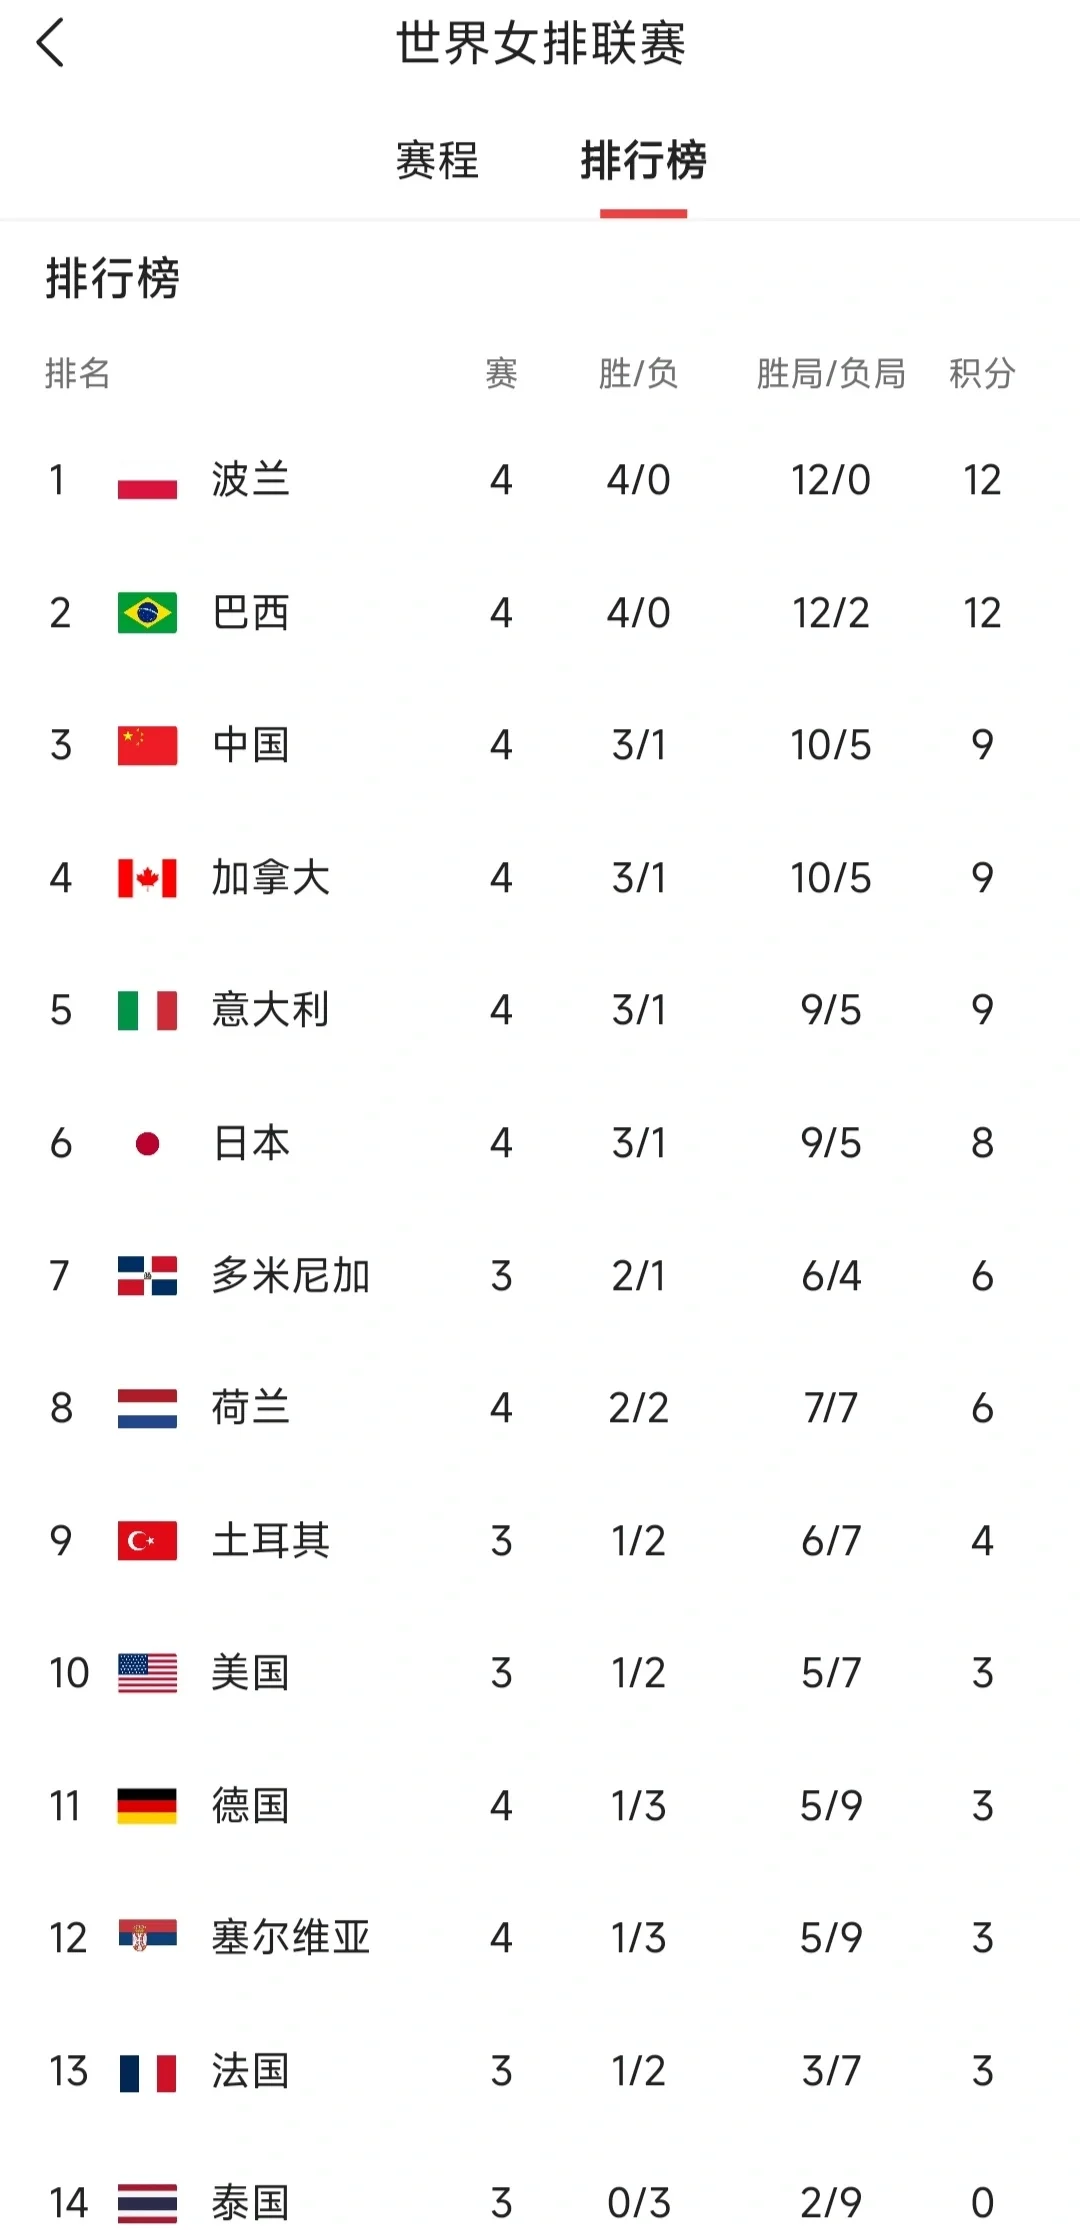Viewport: 1080px width, 2230px height.
Task: Tap the Serbia flag icon
Action: (147, 1936)
